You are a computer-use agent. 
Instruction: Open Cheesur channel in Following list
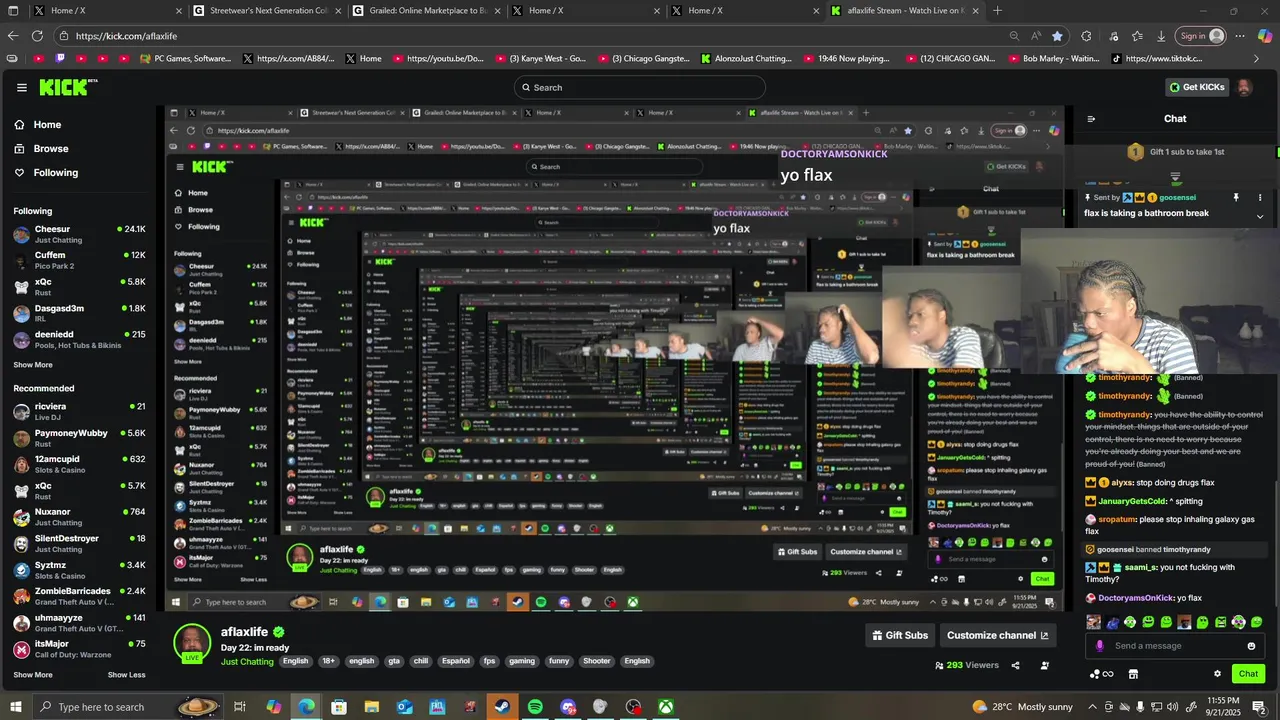79,235
